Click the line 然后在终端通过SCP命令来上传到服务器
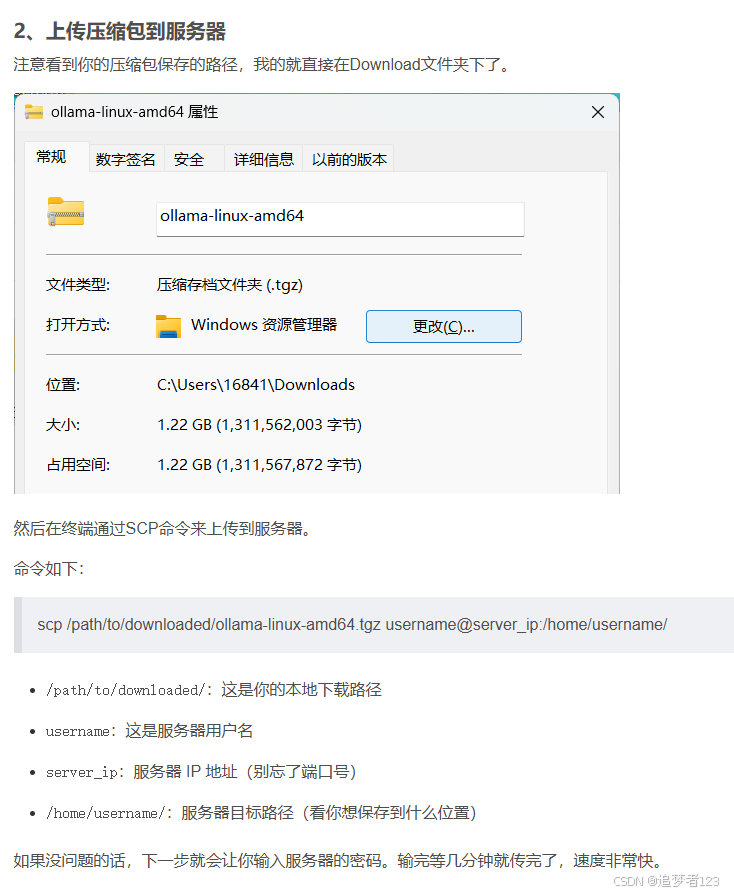Viewport: 734px width, 894px height. [164, 529]
